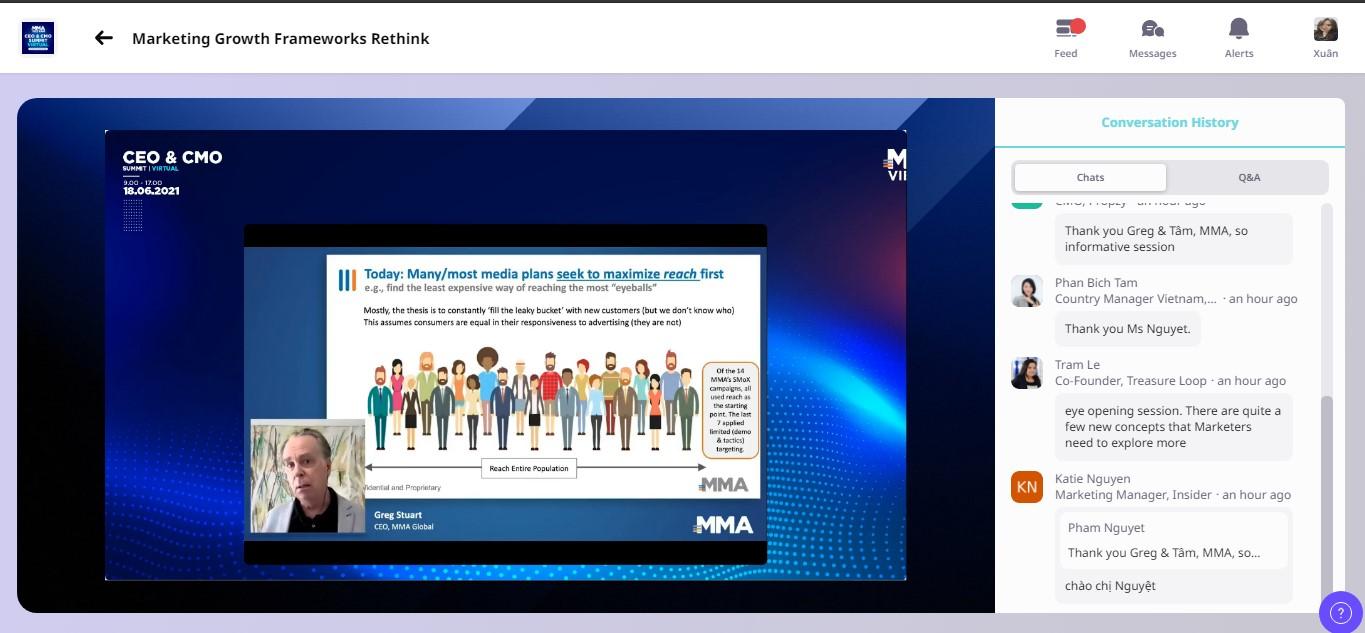The height and width of the screenshot is (633, 1365).
Task: Open Xuân's profile avatar
Action: [1326, 29]
